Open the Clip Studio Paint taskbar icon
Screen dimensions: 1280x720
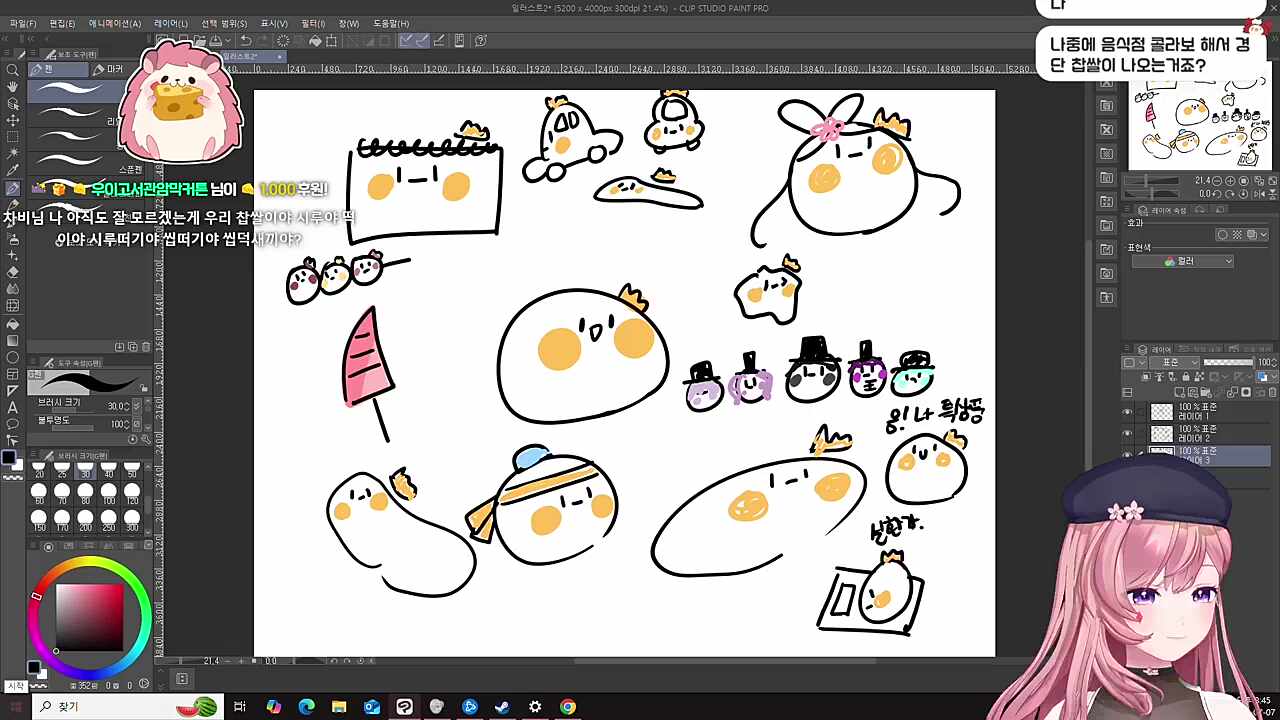coord(404,707)
